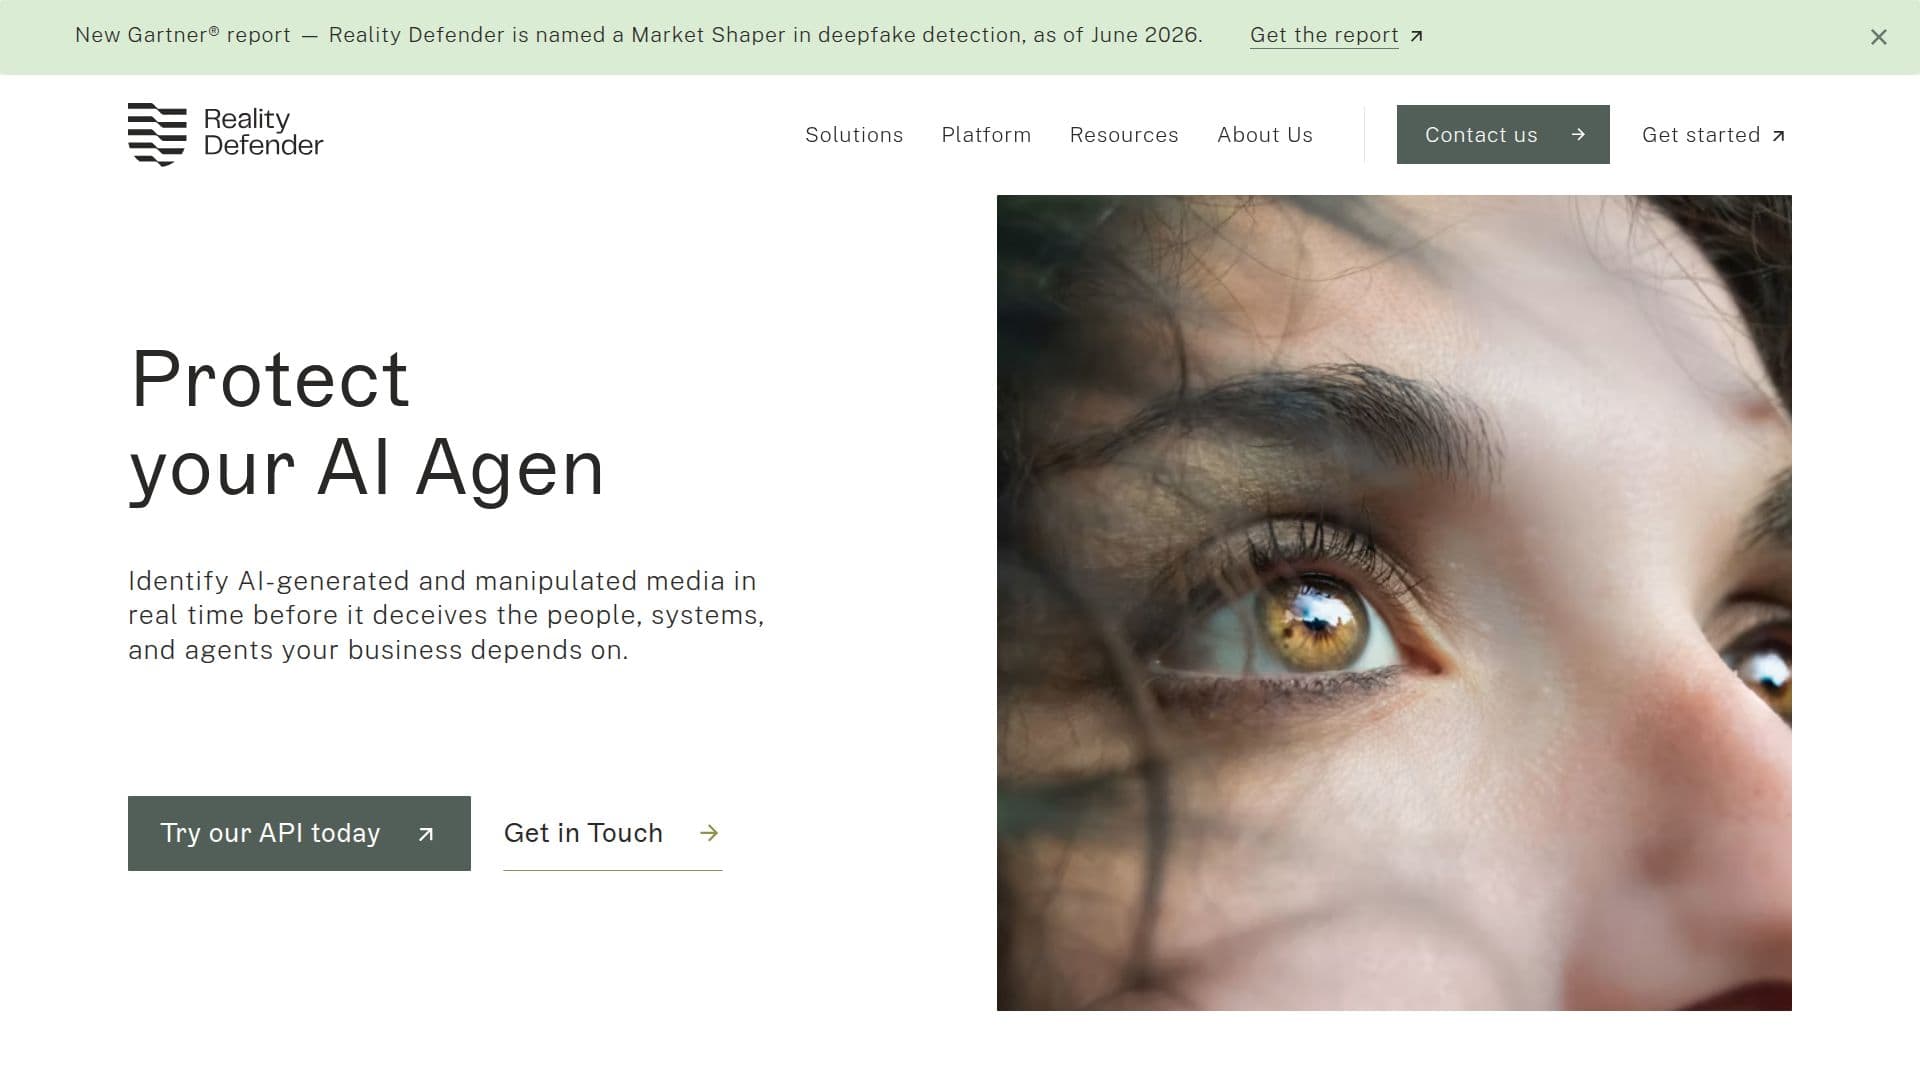The width and height of the screenshot is (1920, 1080).
Task: Click the Get in Touch link
Action: tap(612, 833)
